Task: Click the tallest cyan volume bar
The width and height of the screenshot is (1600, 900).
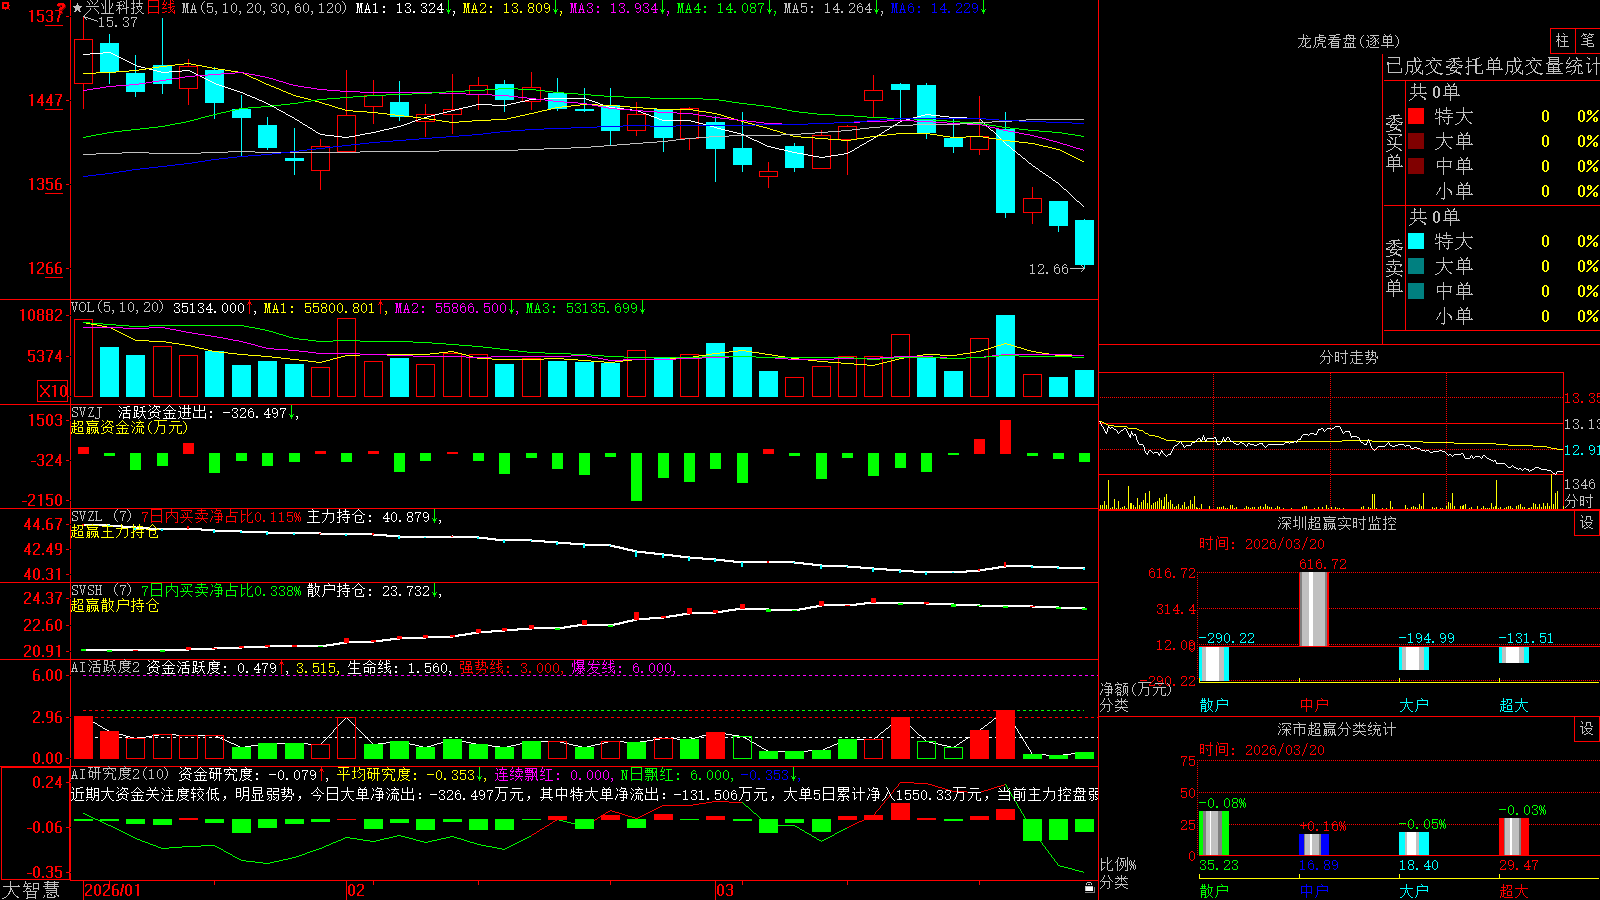Action: click(x=1005, y=356)
